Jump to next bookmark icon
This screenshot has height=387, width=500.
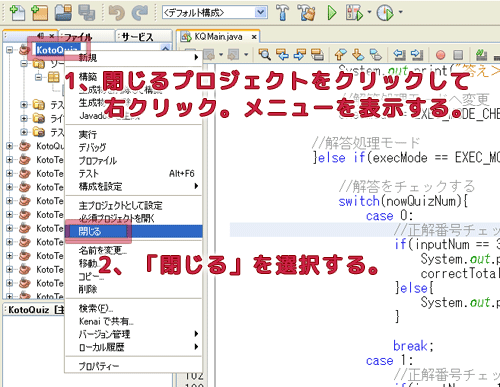pos(358,54)
